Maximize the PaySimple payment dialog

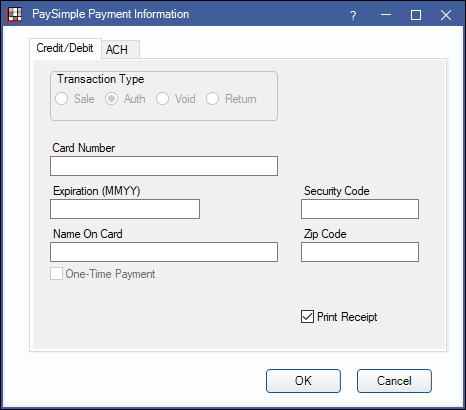pos(416,15)
